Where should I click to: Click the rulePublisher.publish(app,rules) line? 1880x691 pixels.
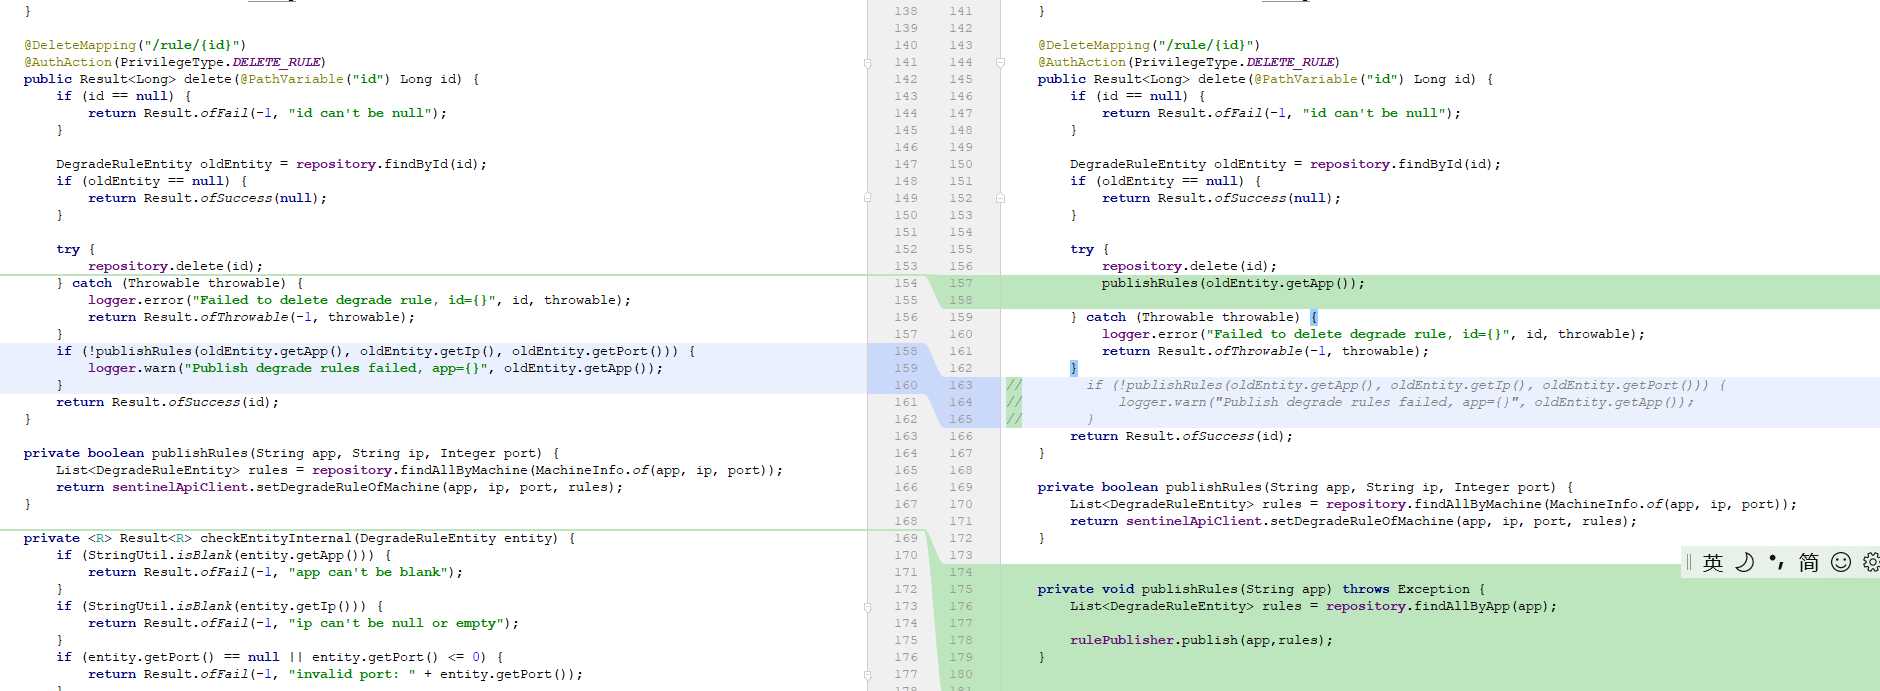point(1200,640)
